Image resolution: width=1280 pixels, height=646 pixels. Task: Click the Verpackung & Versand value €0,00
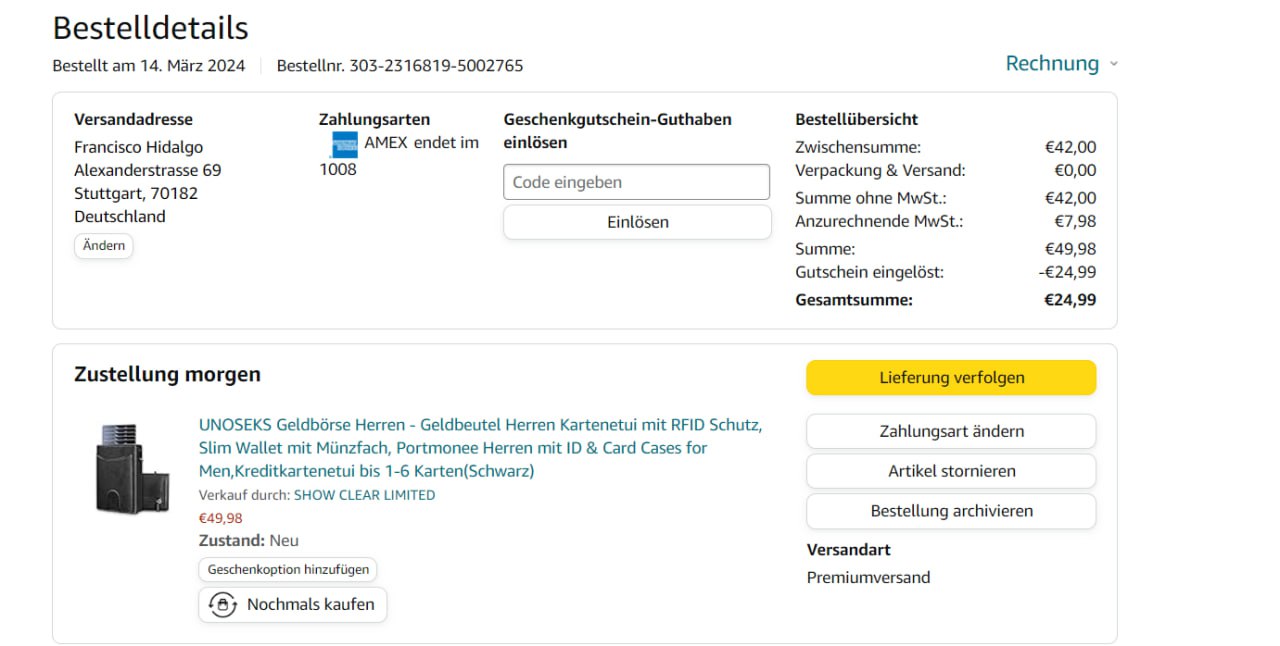pyautogui.click(x=1075, y=170)
